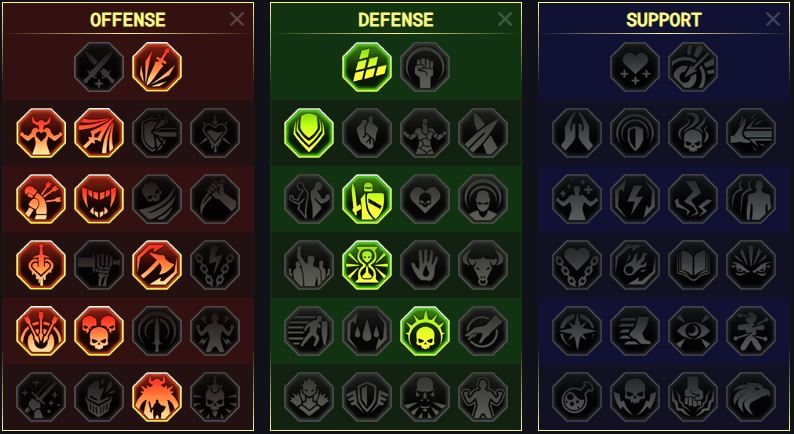This screenshot has height=434, width=794.
Task: Toggle the active glowing skull defense mastery
Action: point(425,331)
